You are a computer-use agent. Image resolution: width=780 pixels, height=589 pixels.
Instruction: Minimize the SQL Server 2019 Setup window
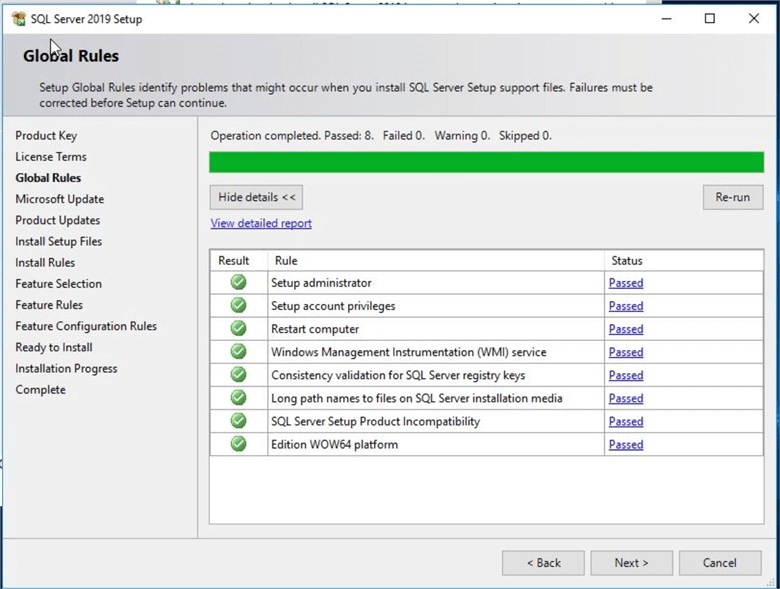coord(667,19)
